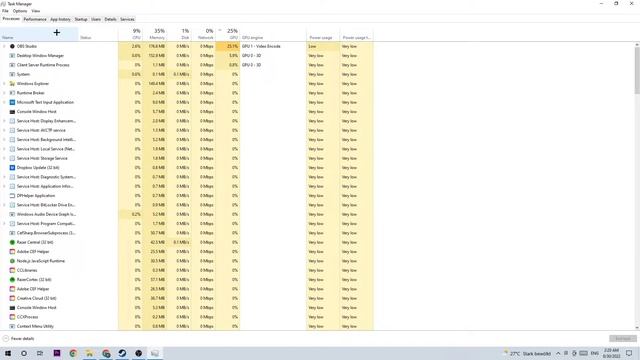This screenshot has width=640, height=360.
Task: Expand the Windows Explorer process group
Action: 4,84
